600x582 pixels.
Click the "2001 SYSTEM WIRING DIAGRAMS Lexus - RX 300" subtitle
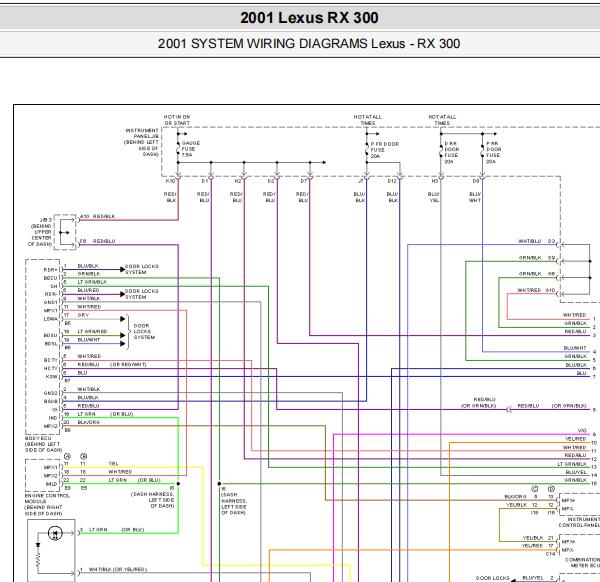pyautogui.click(x=309, y=44)
